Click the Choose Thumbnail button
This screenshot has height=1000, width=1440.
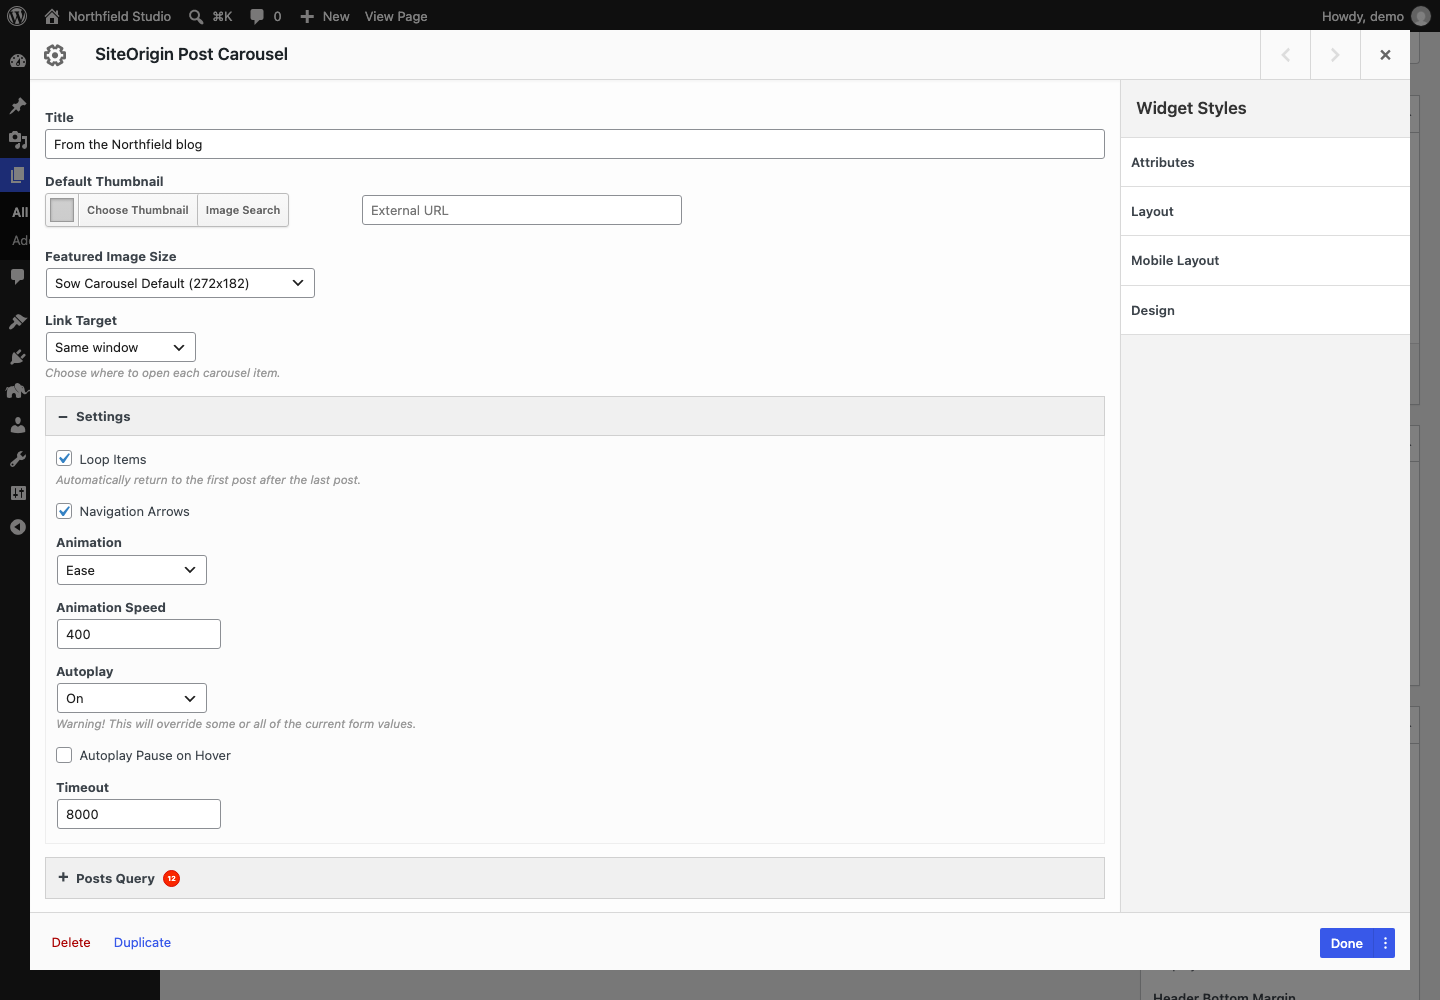pyautogui.click(x=137, y=210)
